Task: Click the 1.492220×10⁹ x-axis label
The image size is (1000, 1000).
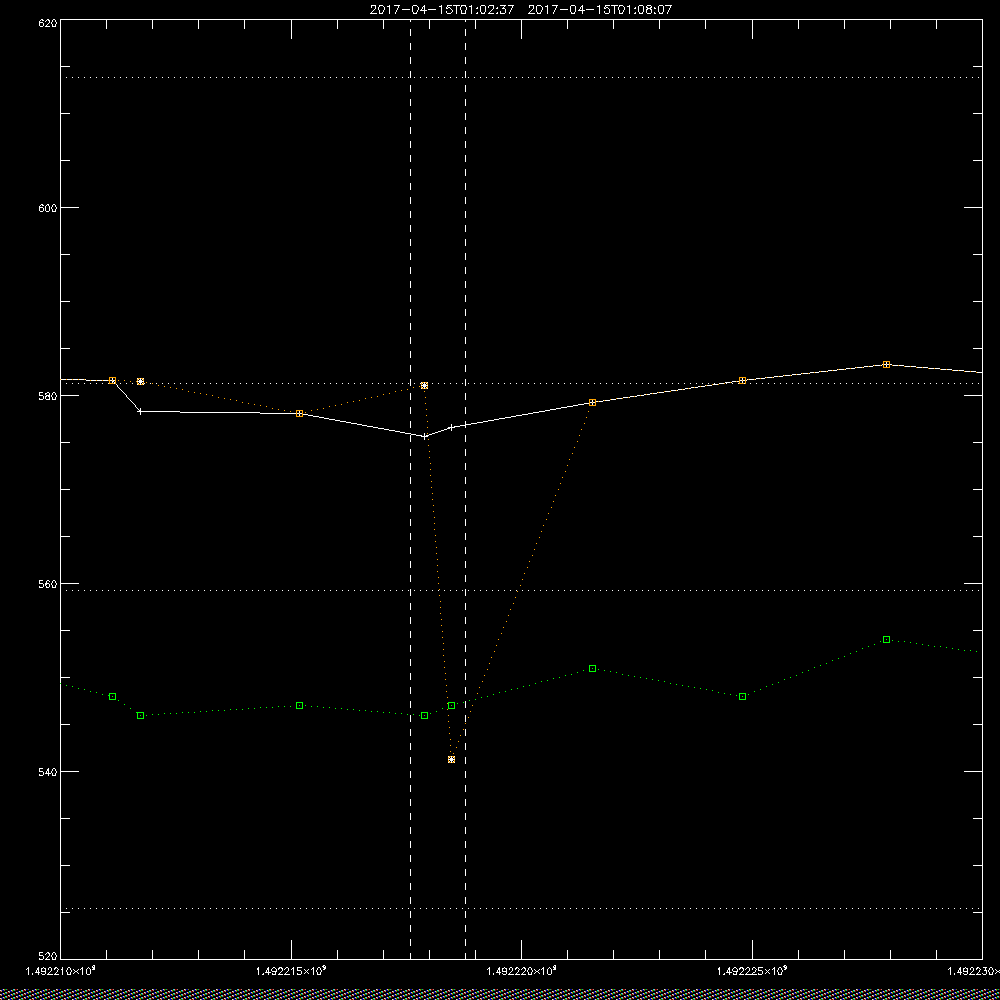Action: click(x=522, y=971)
